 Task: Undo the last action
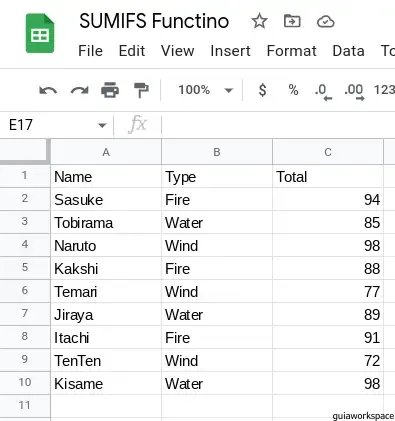tap(48, 90)
